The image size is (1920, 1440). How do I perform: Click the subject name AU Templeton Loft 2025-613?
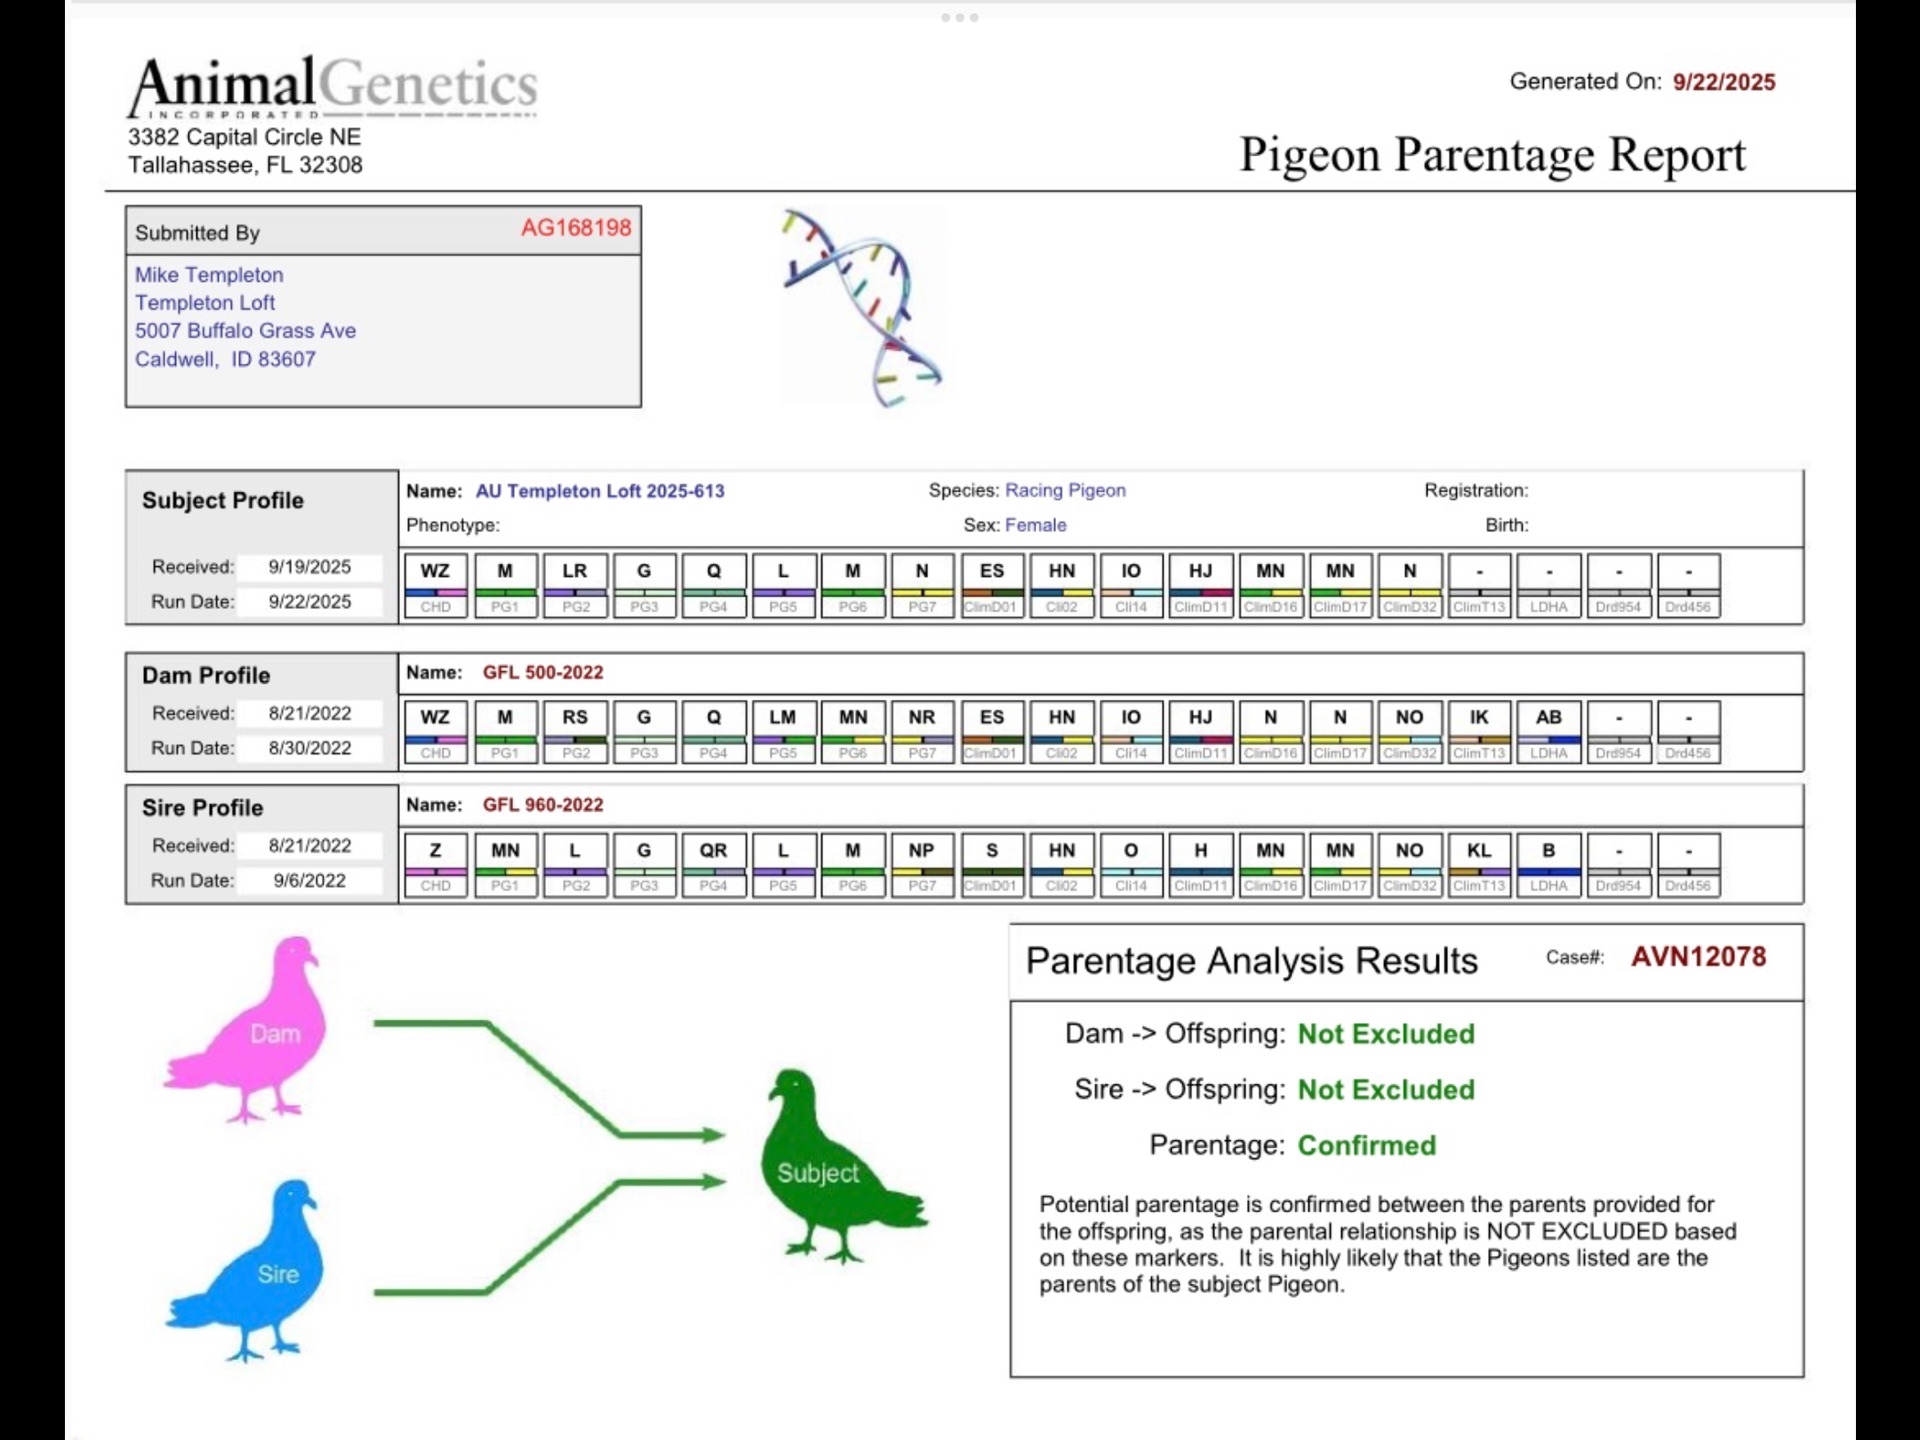pyautogui.click(x=599, y=491)
